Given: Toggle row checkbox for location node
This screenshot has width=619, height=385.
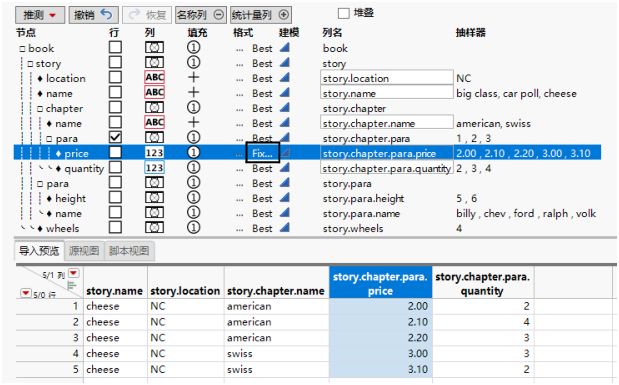Looking at the screenshot, I should point(115,77).
